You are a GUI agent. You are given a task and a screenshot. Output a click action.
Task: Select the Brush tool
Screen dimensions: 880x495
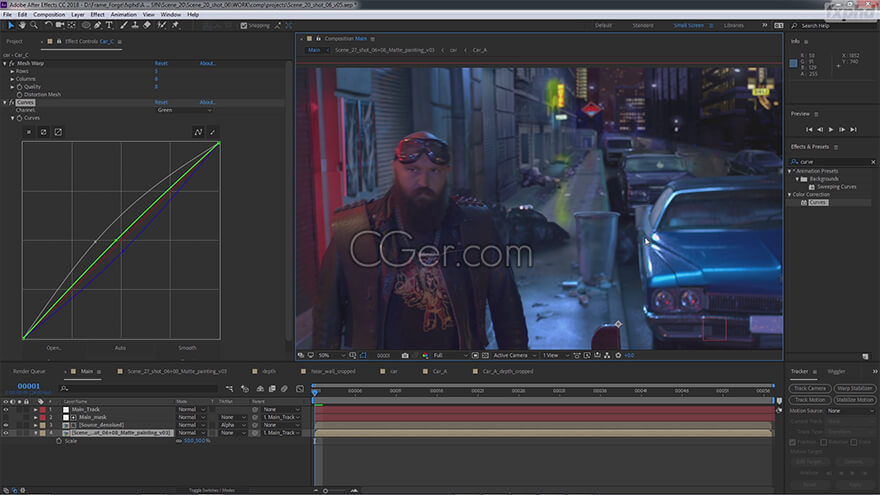124,25
